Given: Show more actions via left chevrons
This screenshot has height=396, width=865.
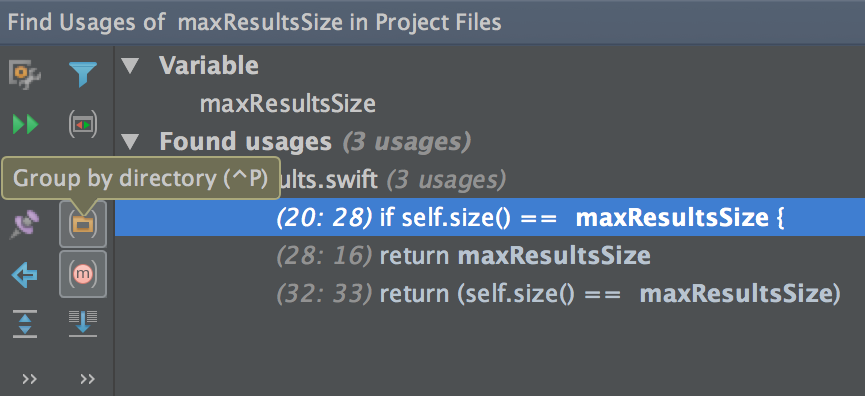Looking at the screenshot, I should point(29,379).
